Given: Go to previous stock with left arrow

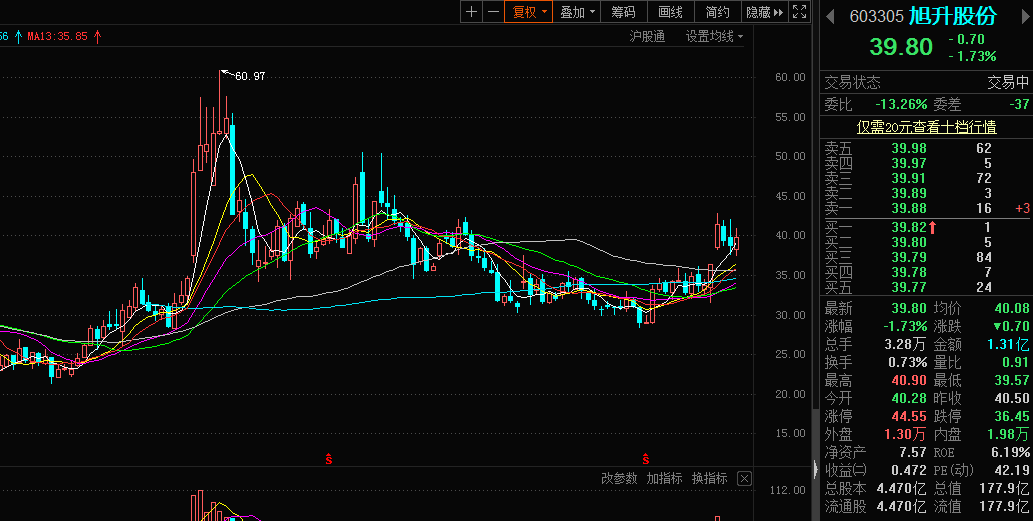Looking at the screenshot, I should tap(830, 16).
